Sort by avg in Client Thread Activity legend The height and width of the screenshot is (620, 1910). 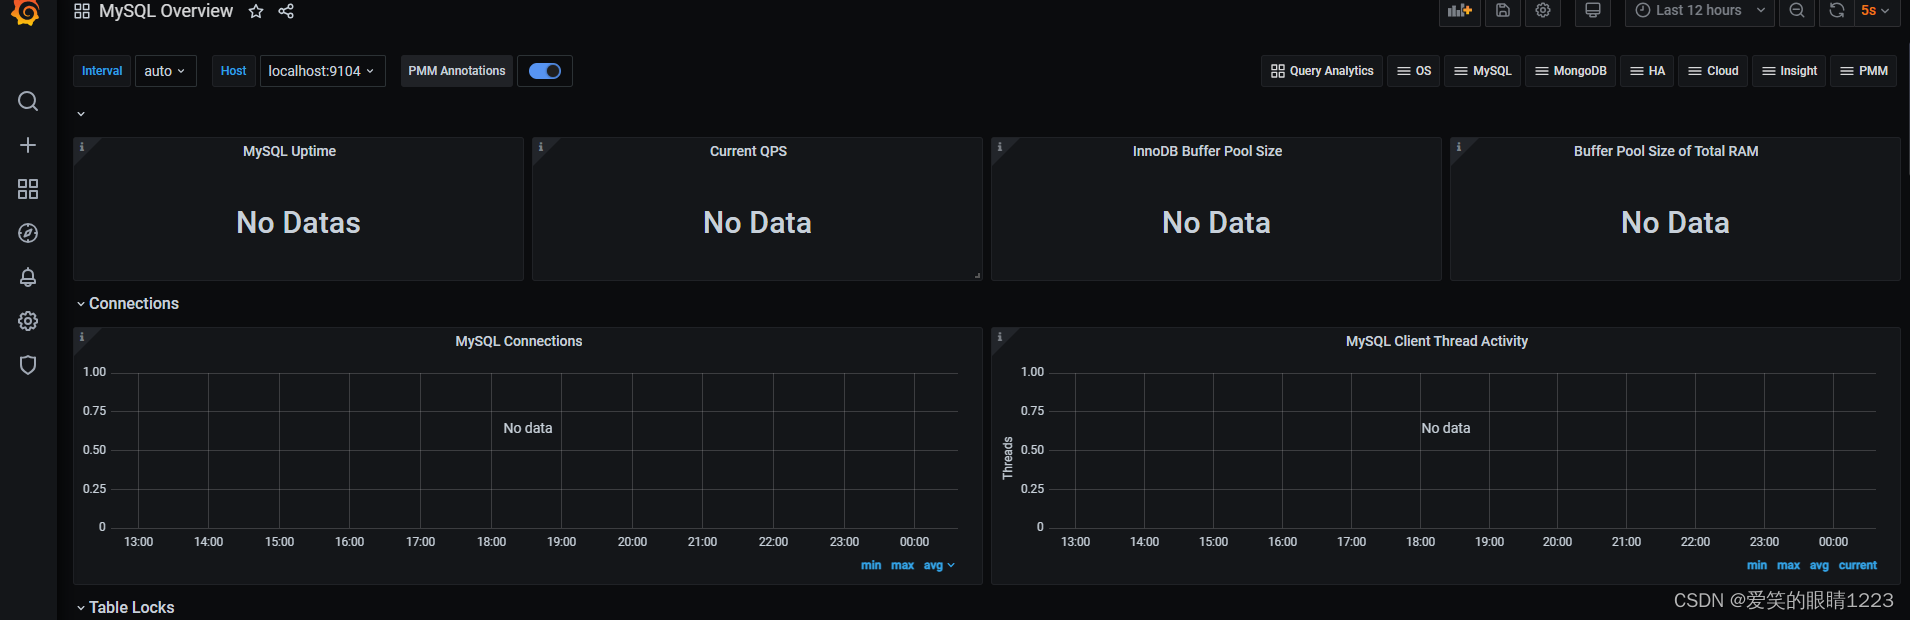(x=1819, y=565)
